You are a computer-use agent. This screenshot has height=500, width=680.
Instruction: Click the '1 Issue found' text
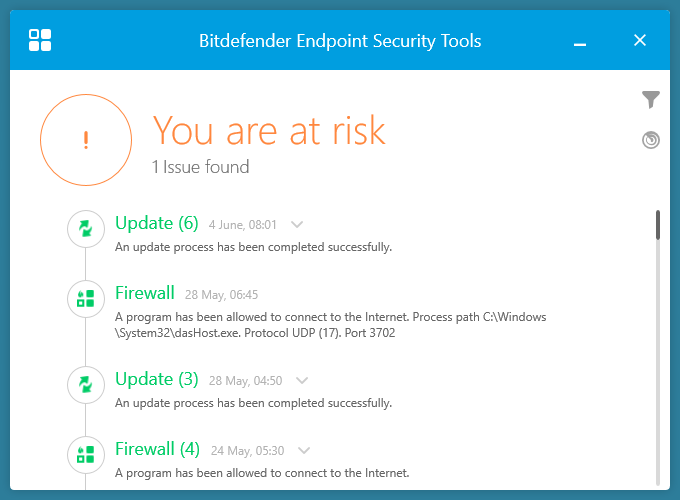click(x=200, y=167)
